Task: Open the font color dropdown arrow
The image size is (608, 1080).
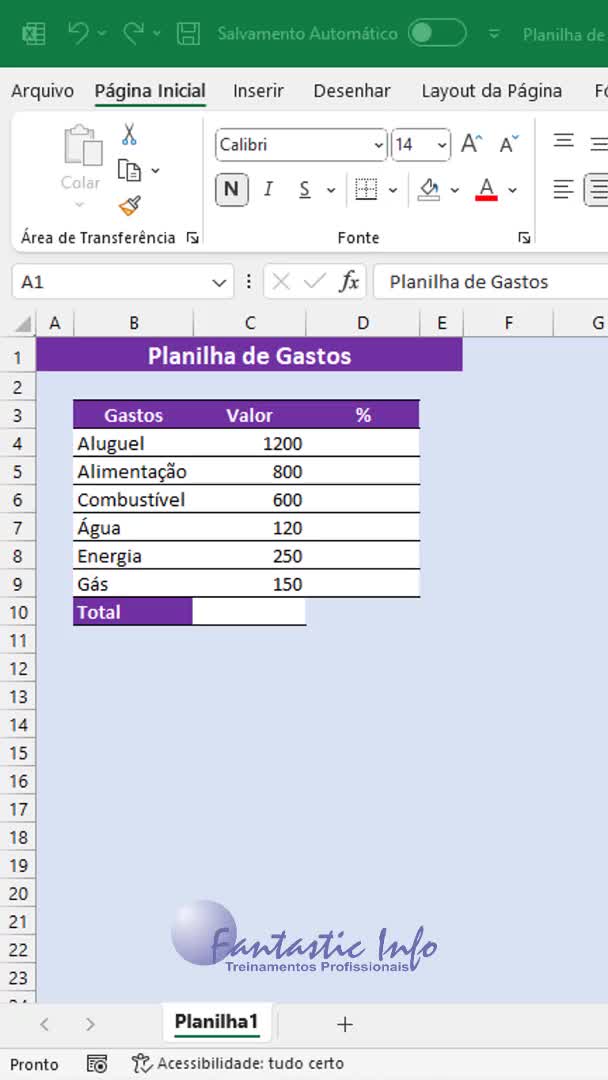Action: [x=512, y=189]
